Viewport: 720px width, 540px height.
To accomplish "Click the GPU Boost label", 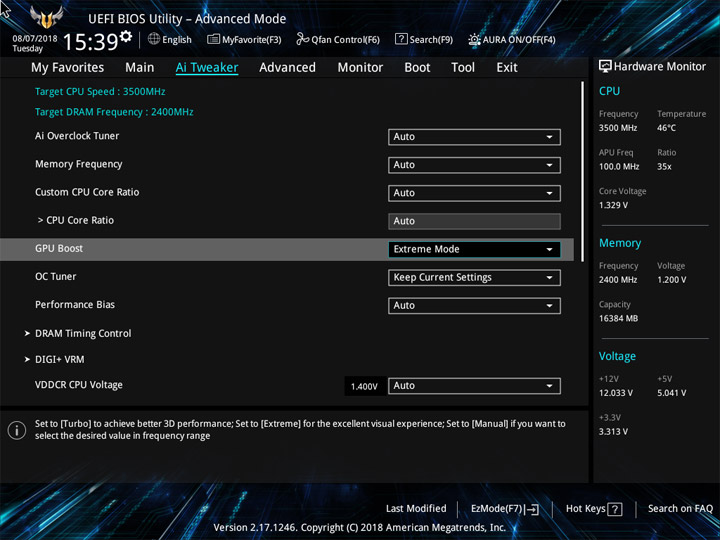I will click(59, 248).
